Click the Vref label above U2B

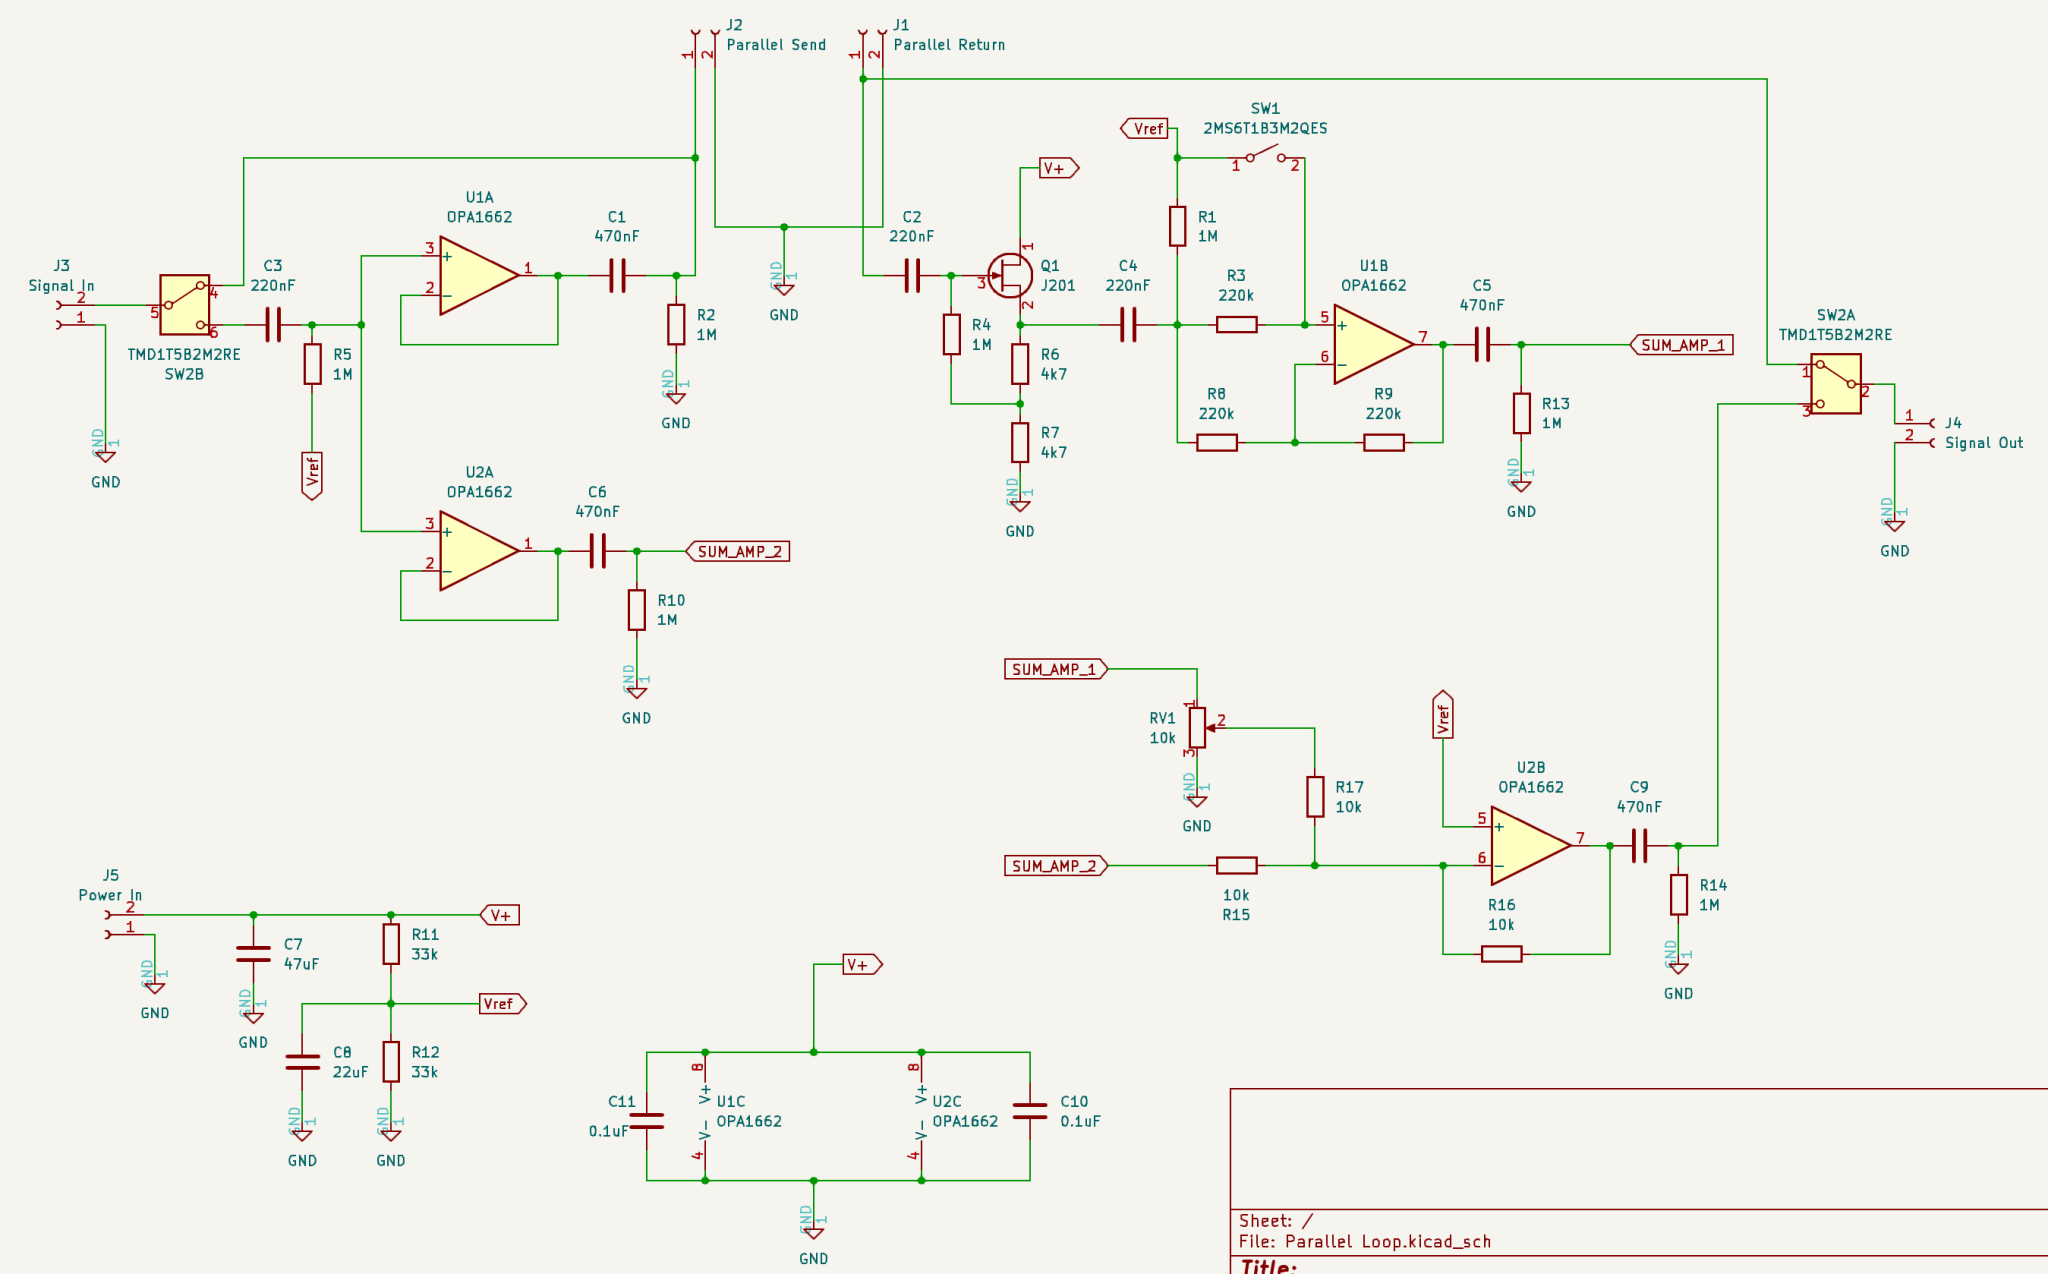pyautogui.click(x=1443, y=714)
